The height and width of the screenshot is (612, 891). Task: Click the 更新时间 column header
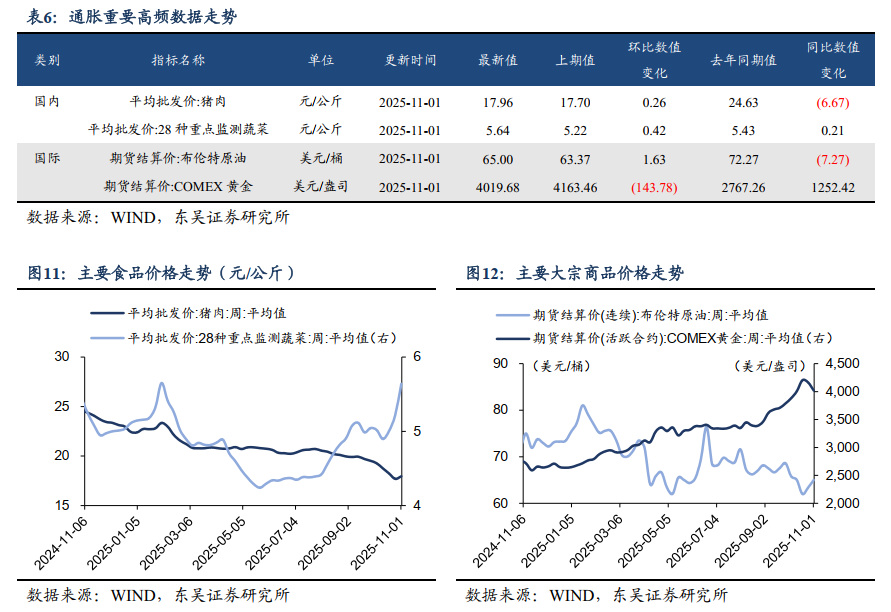point(410,61)
